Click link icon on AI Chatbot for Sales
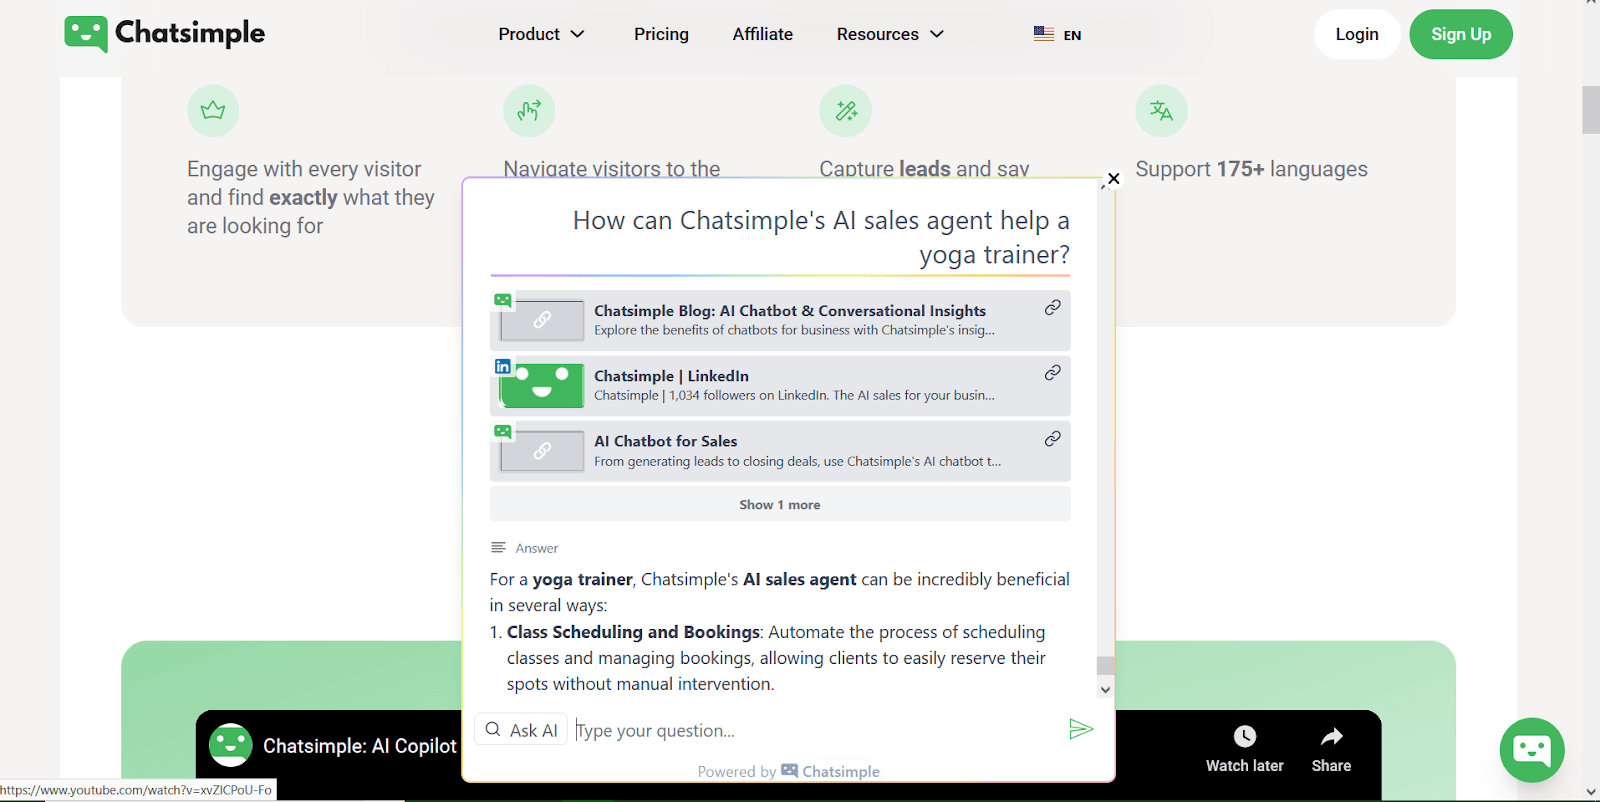The image size is (1600, 802). coord(1053,439)
